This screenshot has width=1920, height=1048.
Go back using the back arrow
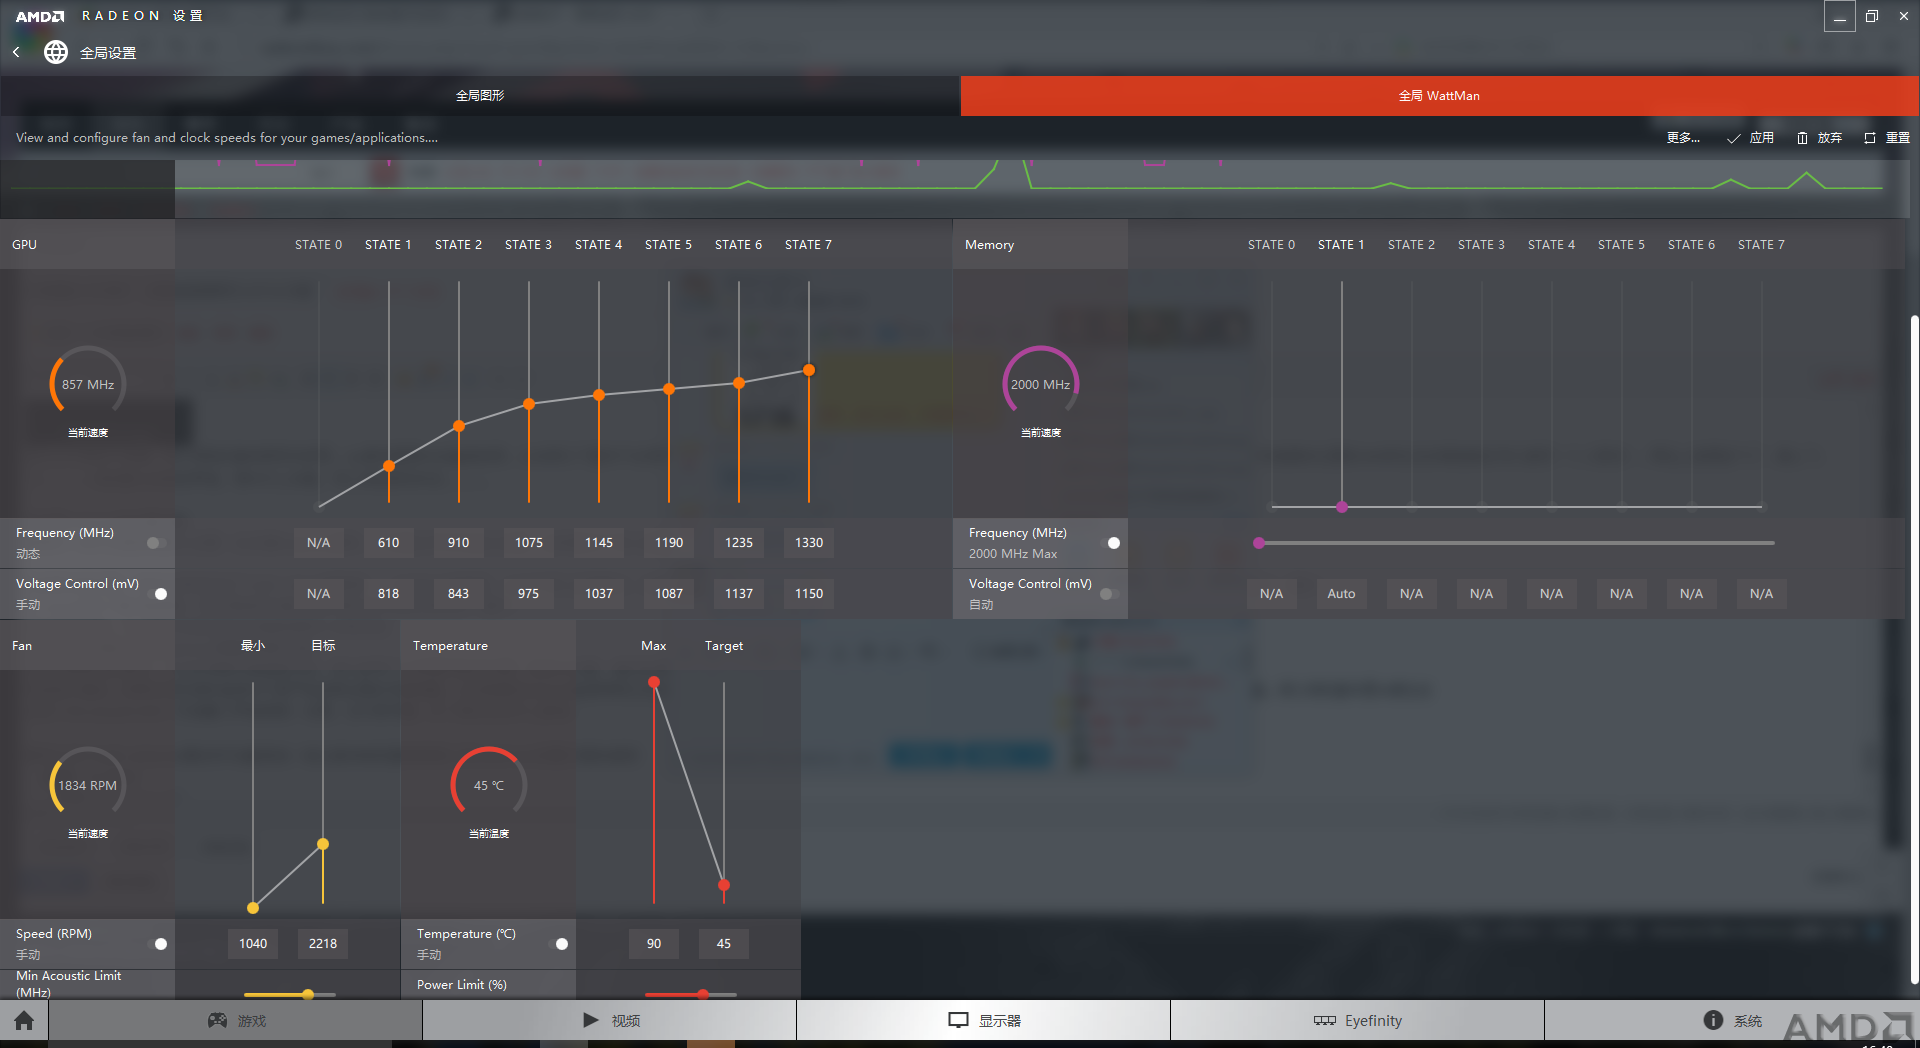[16, 52]
